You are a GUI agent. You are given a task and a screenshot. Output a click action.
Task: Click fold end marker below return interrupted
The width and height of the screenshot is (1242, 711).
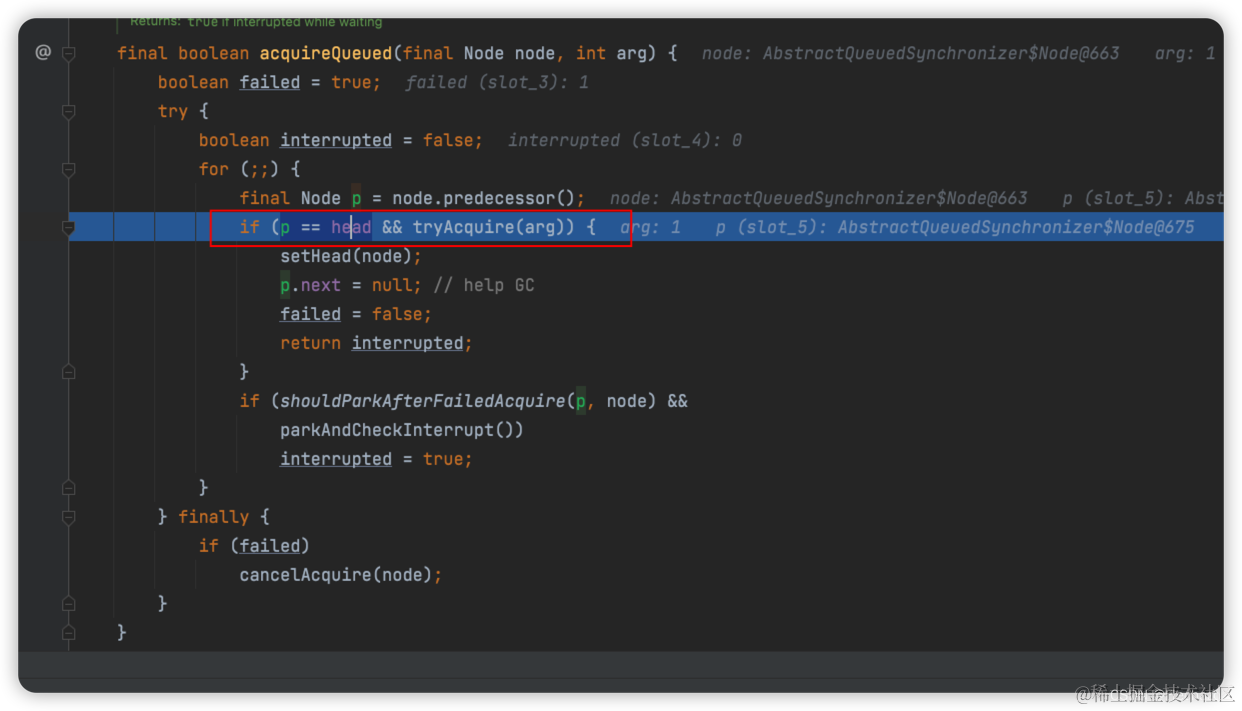tap(69, 372)
